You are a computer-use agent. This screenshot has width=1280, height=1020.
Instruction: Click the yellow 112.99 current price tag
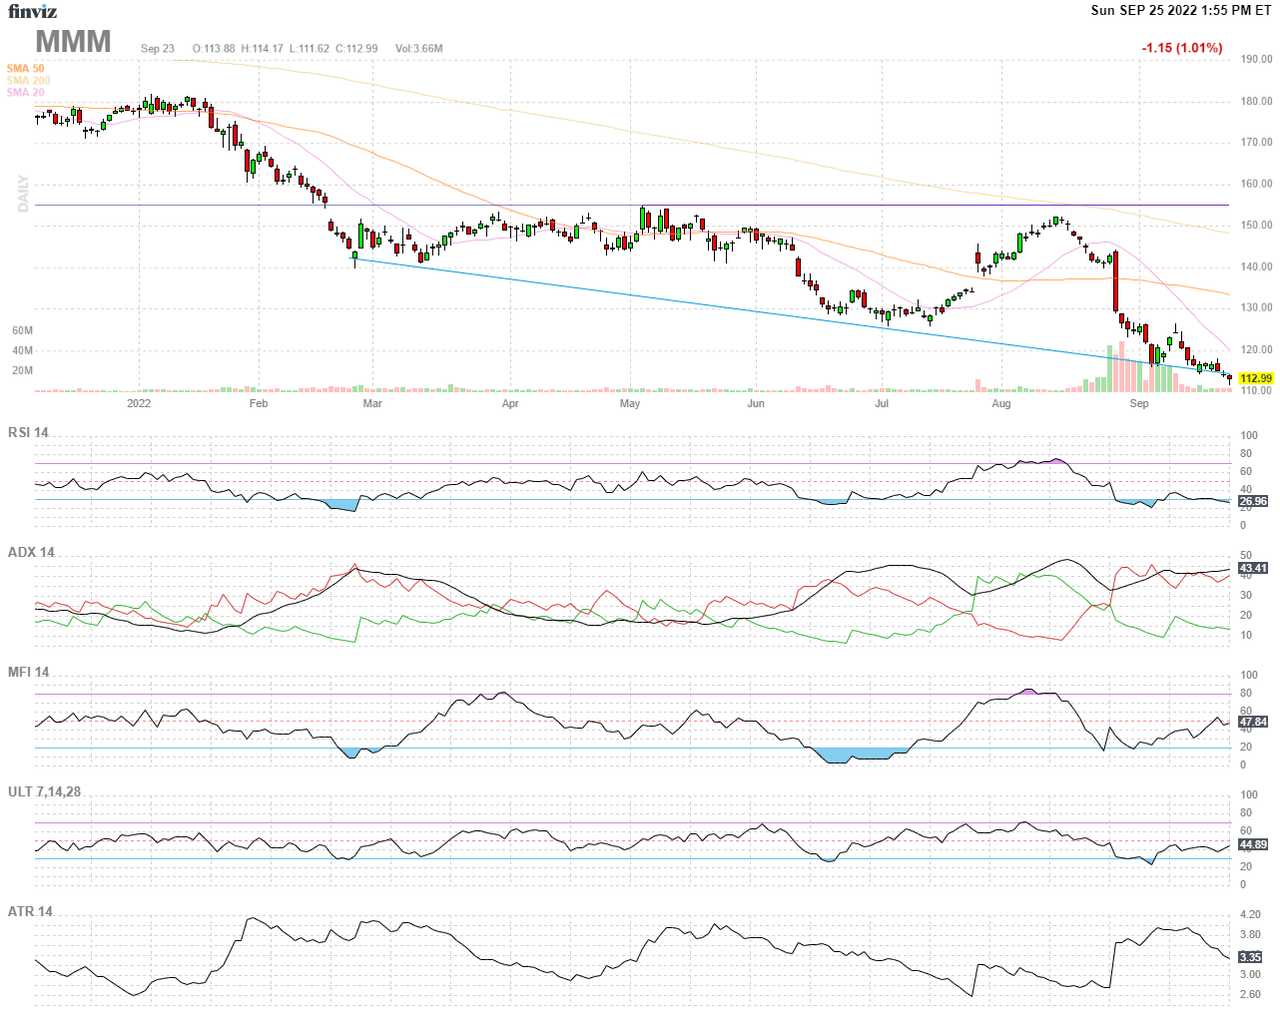[x=1256, y=378]
